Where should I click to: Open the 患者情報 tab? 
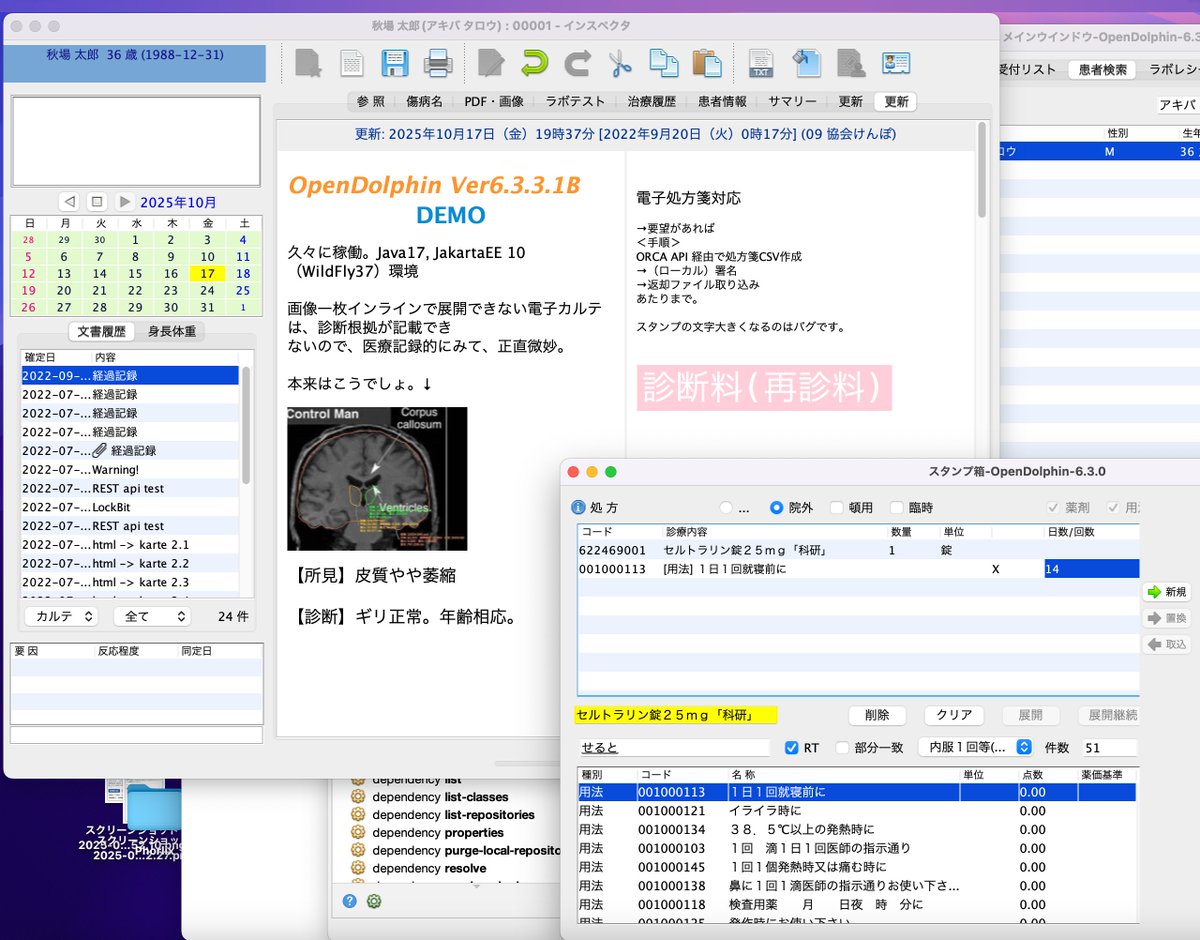coord(722,102)
